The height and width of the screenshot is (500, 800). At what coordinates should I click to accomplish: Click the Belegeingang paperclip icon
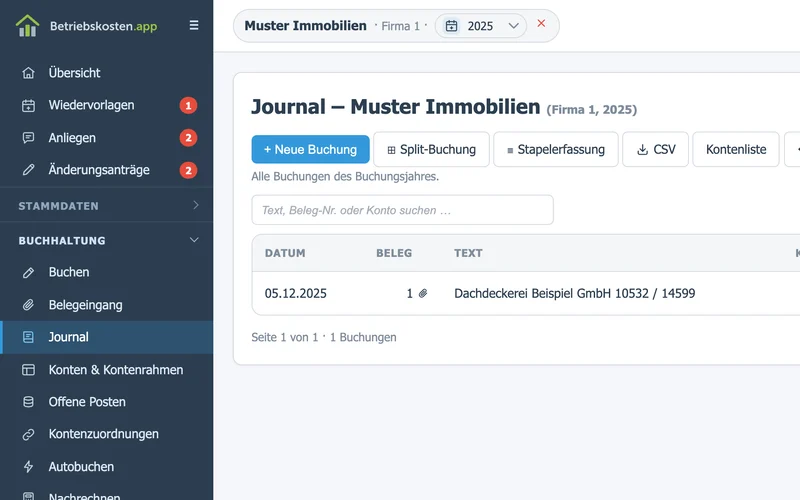coord(29,305)
